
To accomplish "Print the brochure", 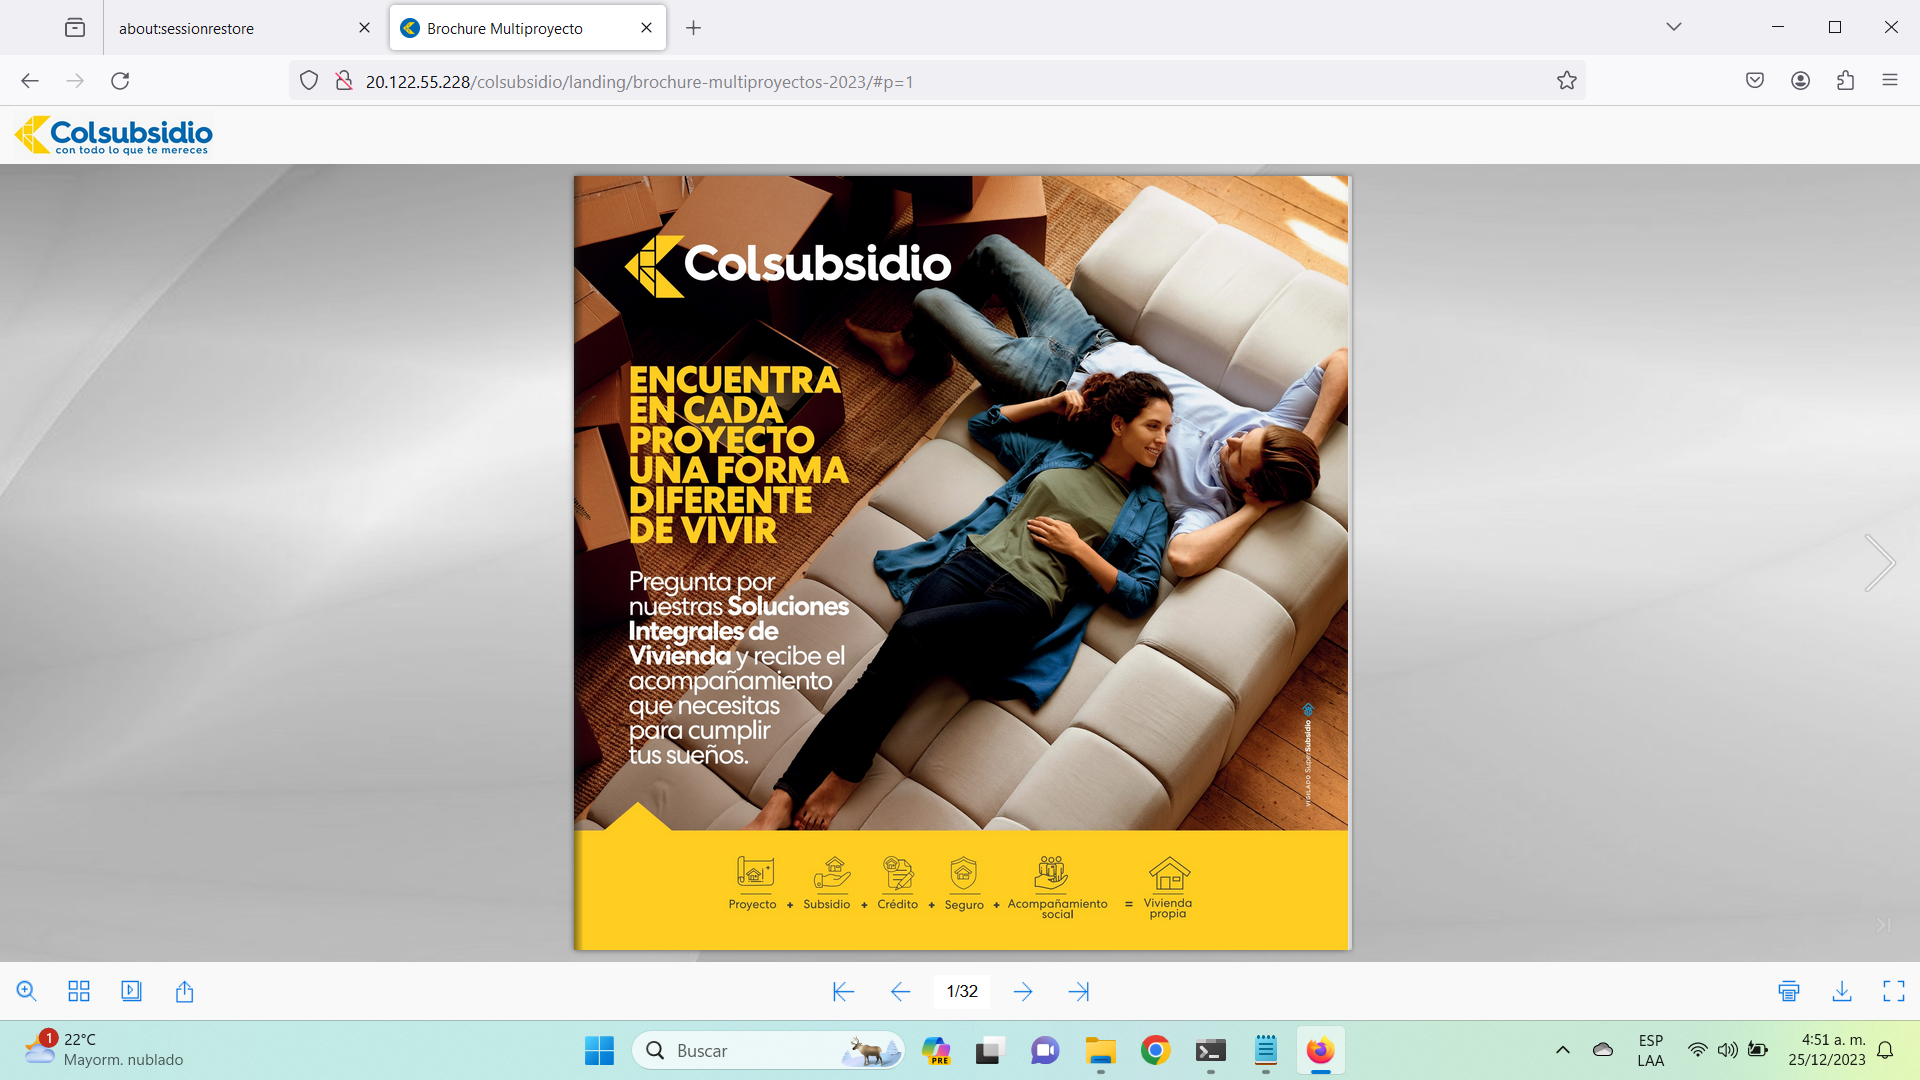I will coord(1789,991).
